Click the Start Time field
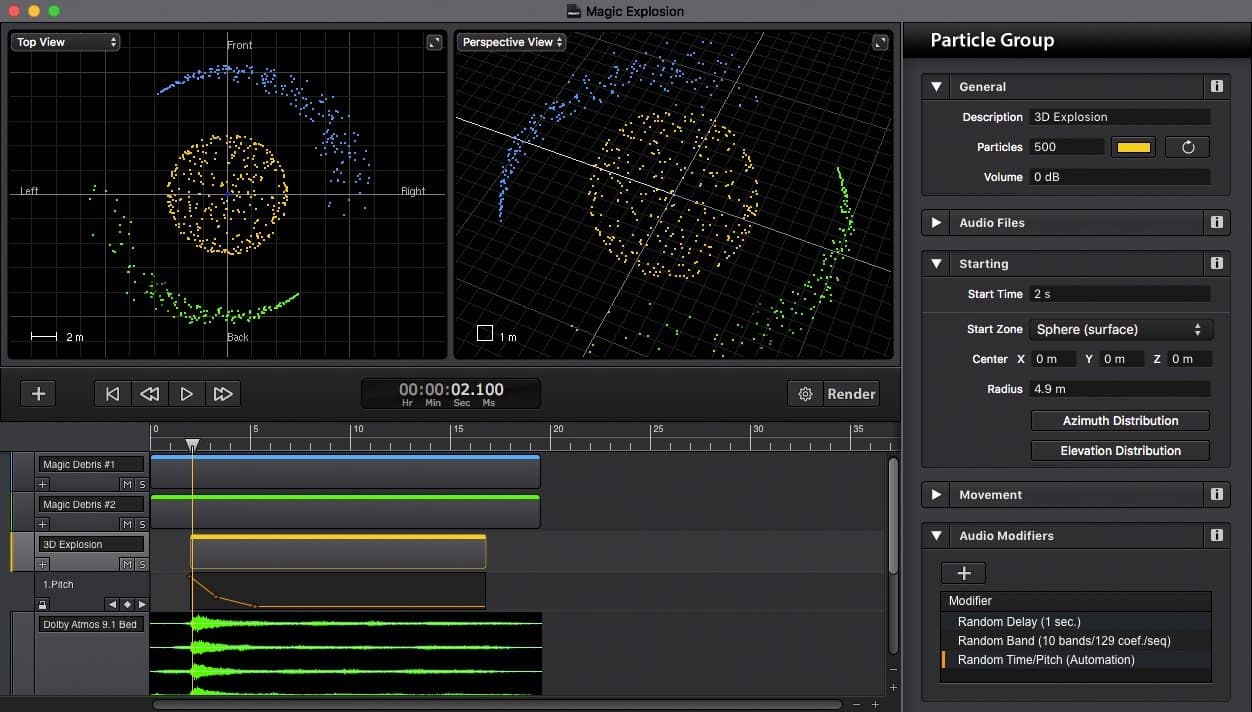The height and width of the screenshot is (712, 1252). point(1120,294)
